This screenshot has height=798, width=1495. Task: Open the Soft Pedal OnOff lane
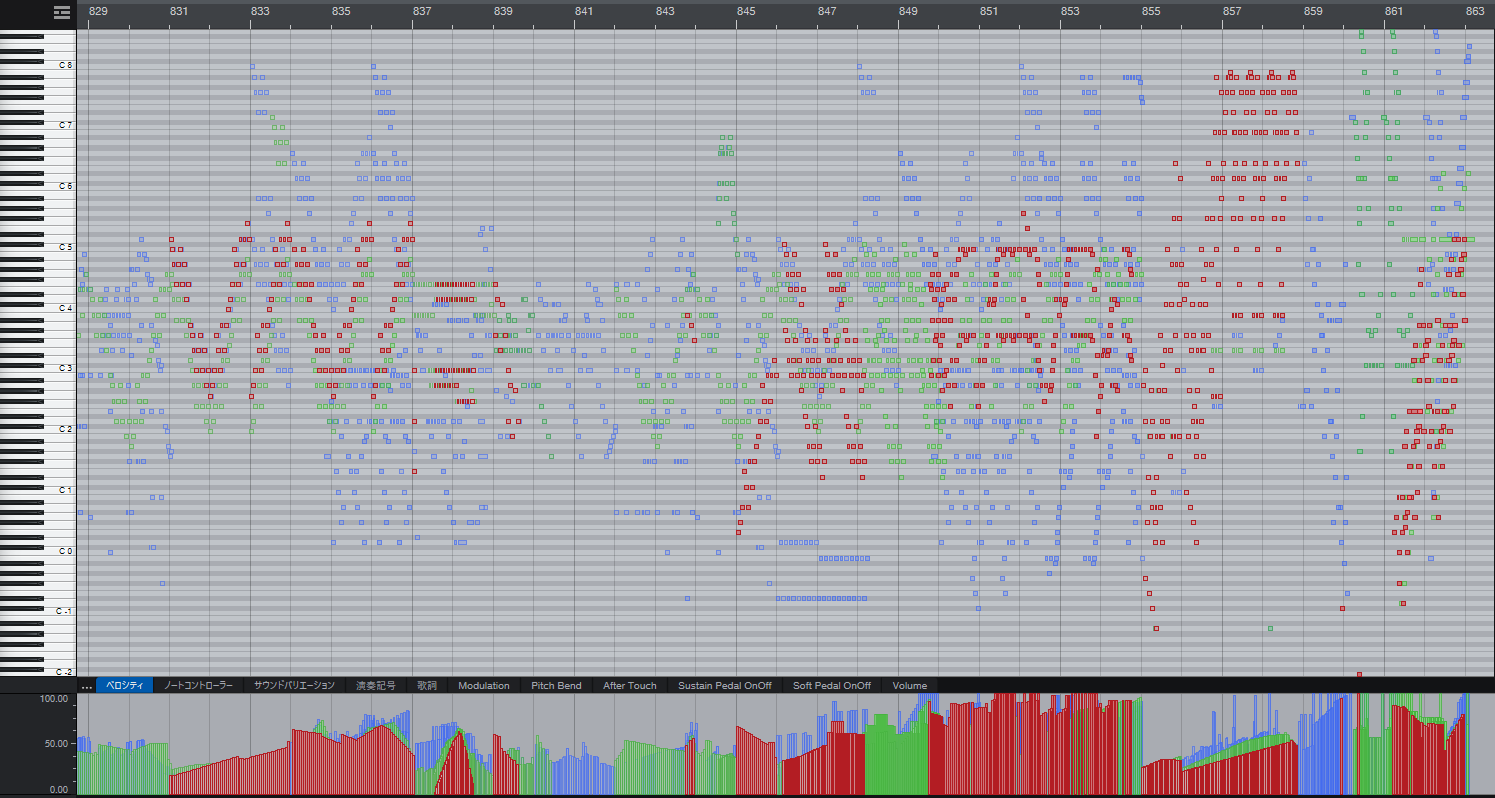(x=833, y=685)
